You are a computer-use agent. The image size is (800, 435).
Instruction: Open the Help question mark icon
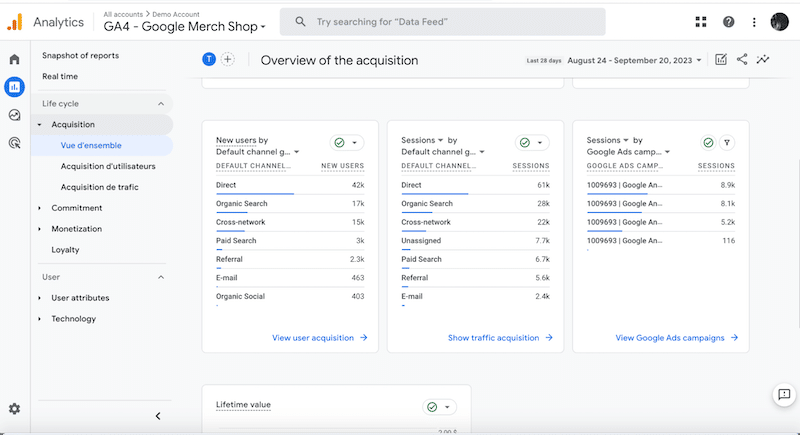[x=729, y=22]
